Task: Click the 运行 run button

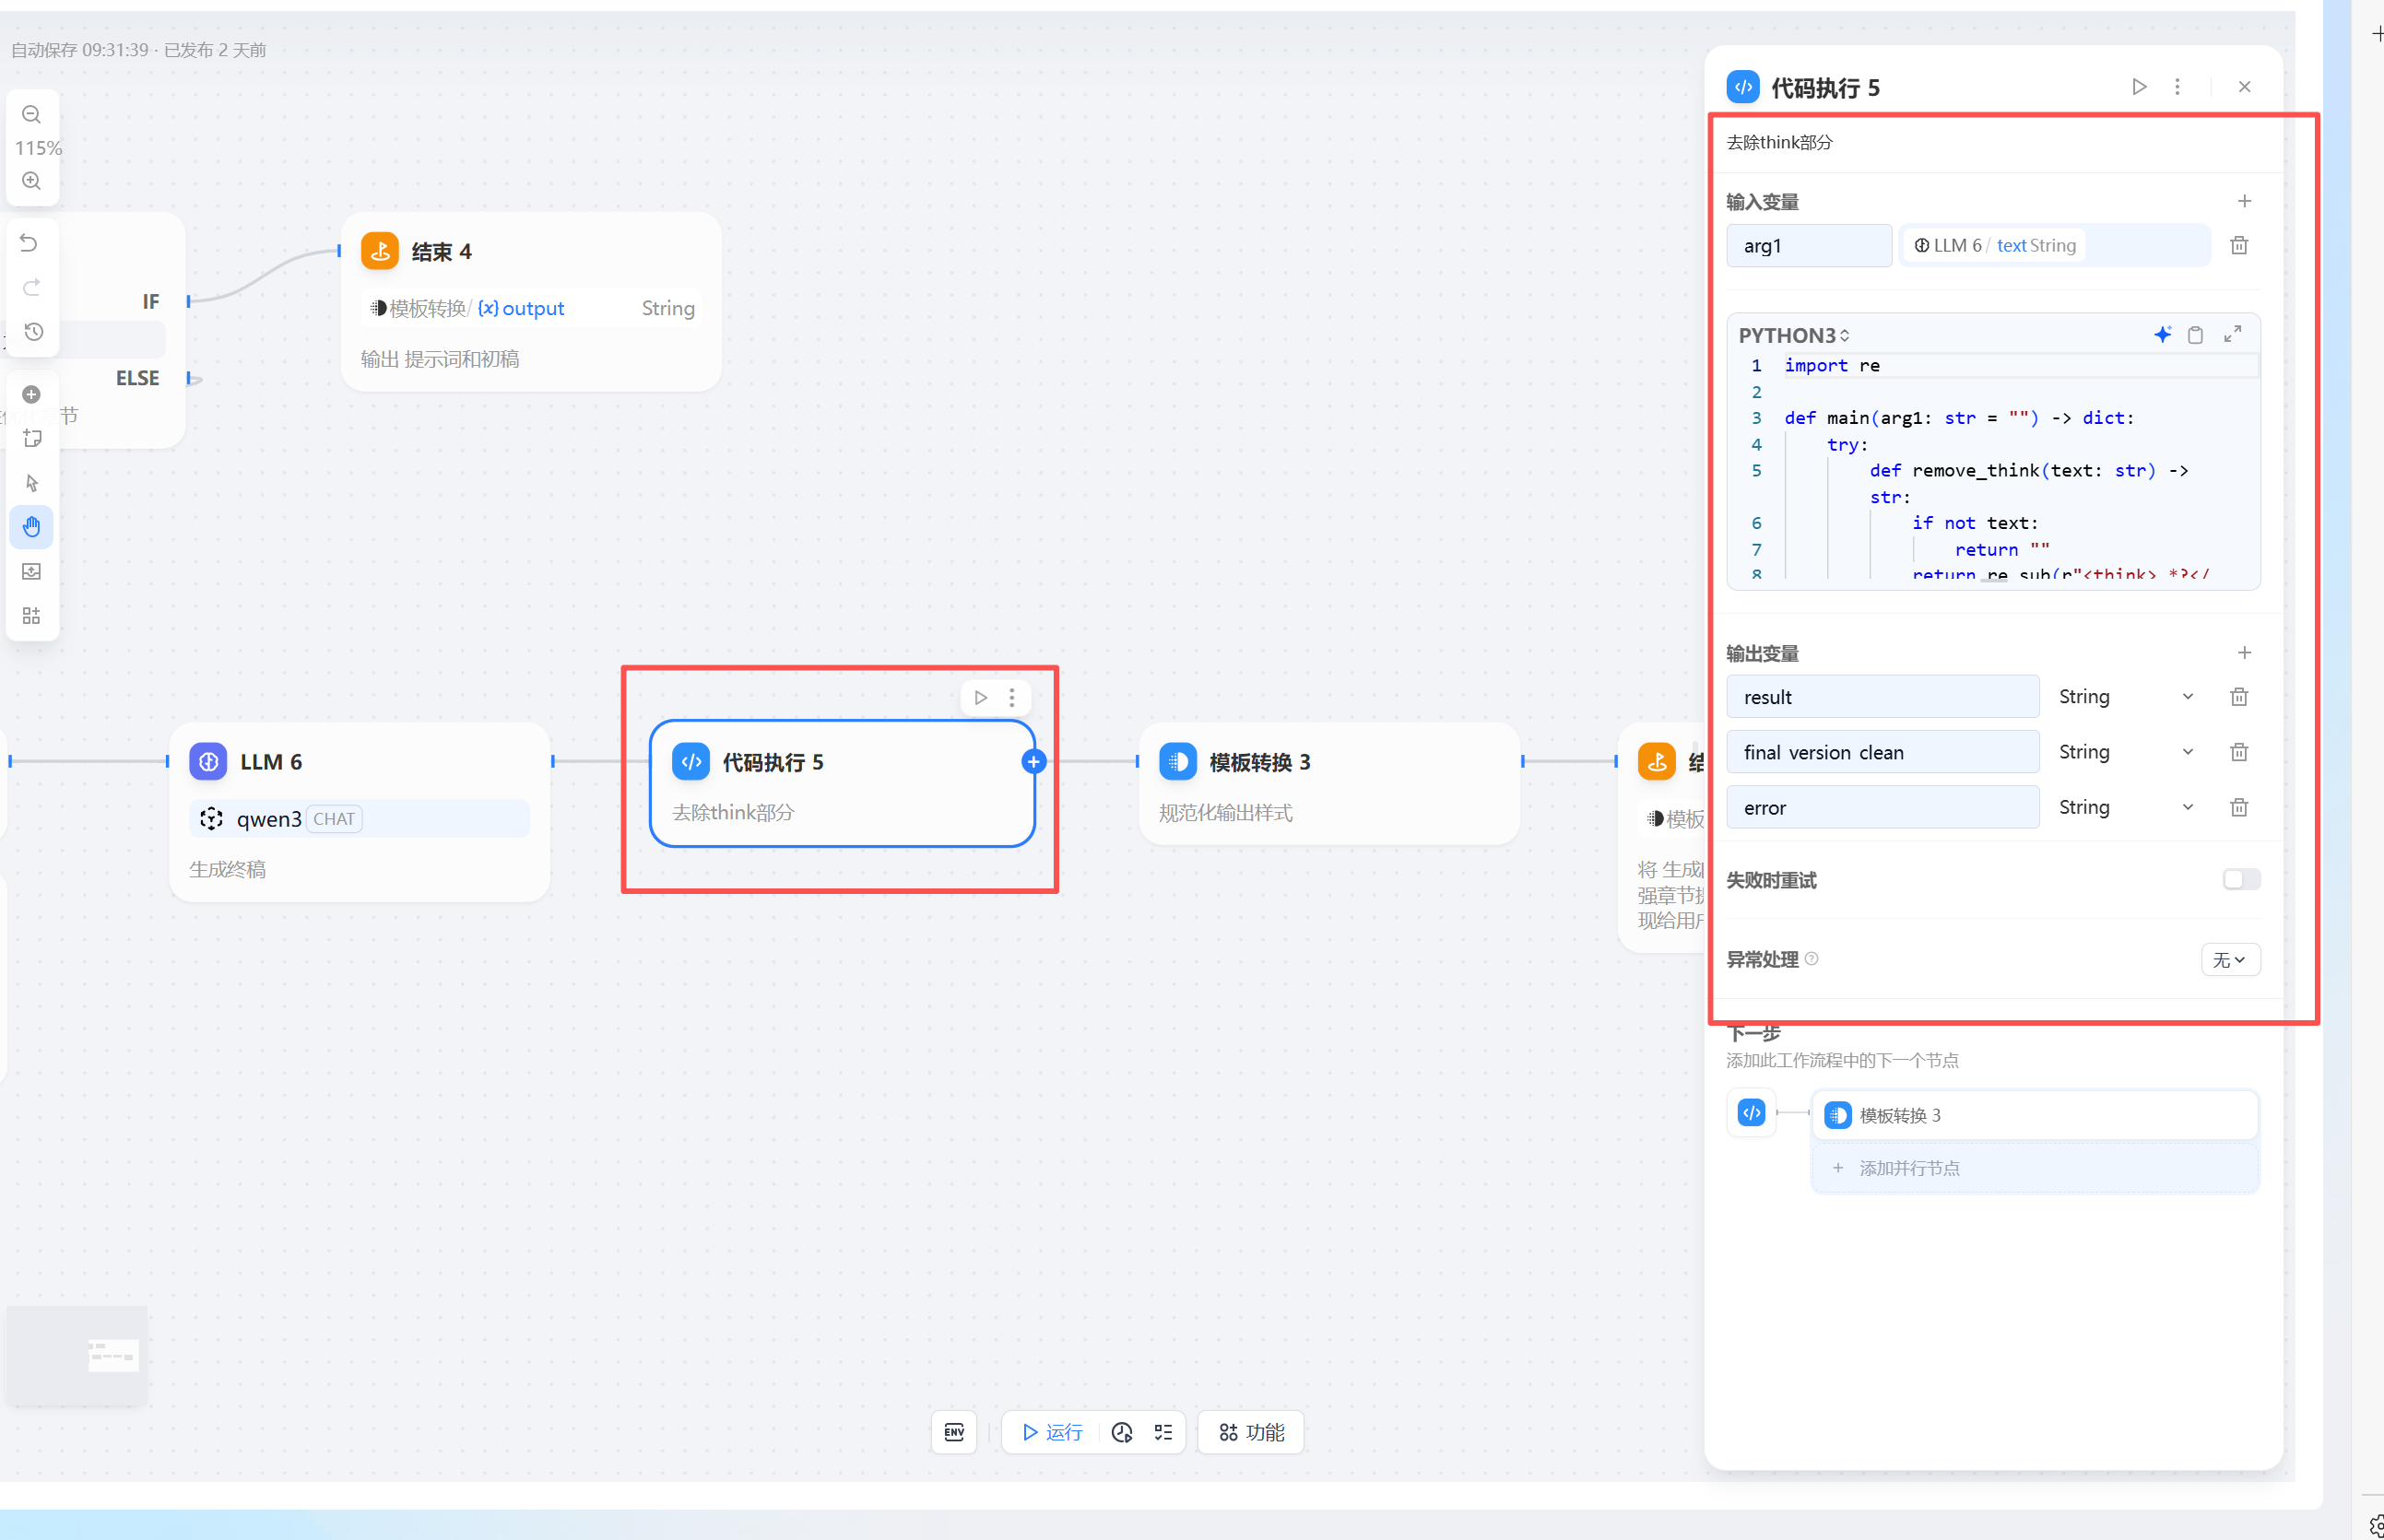Action: 1052,1432
